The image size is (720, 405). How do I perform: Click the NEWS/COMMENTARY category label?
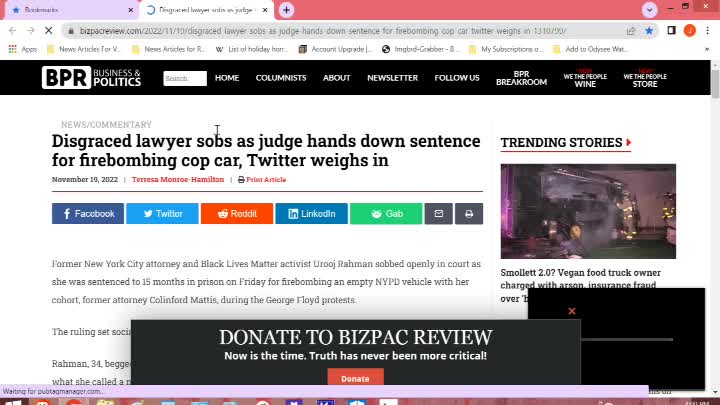tap(106, 124)
